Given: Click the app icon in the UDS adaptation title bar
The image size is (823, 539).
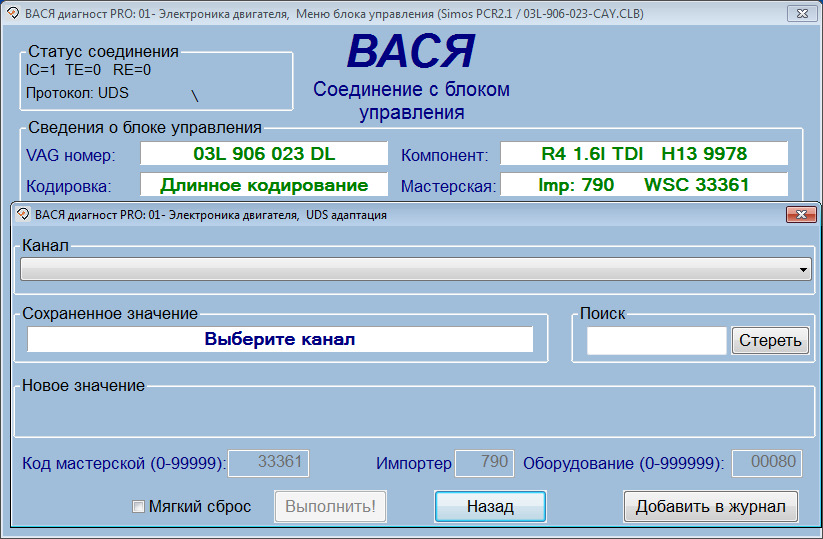Looking at the screenshot, I should (x=23, y=214).
